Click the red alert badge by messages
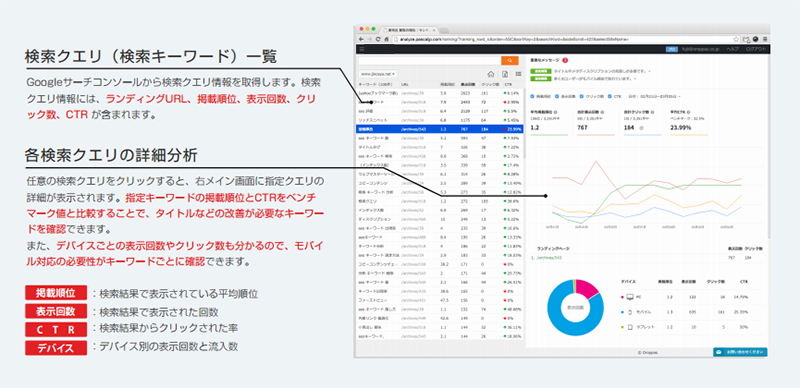Image resolution: width=800 pixels, height=388 pixels. click(565, 60)
